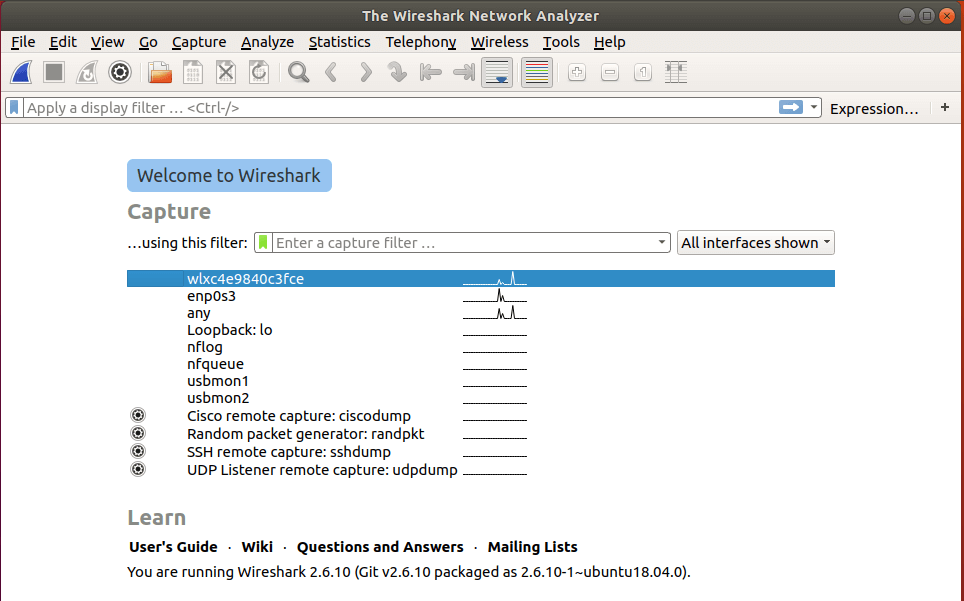
Task: Click the Welcome to Wireshark banner
Action: (229, 176)
